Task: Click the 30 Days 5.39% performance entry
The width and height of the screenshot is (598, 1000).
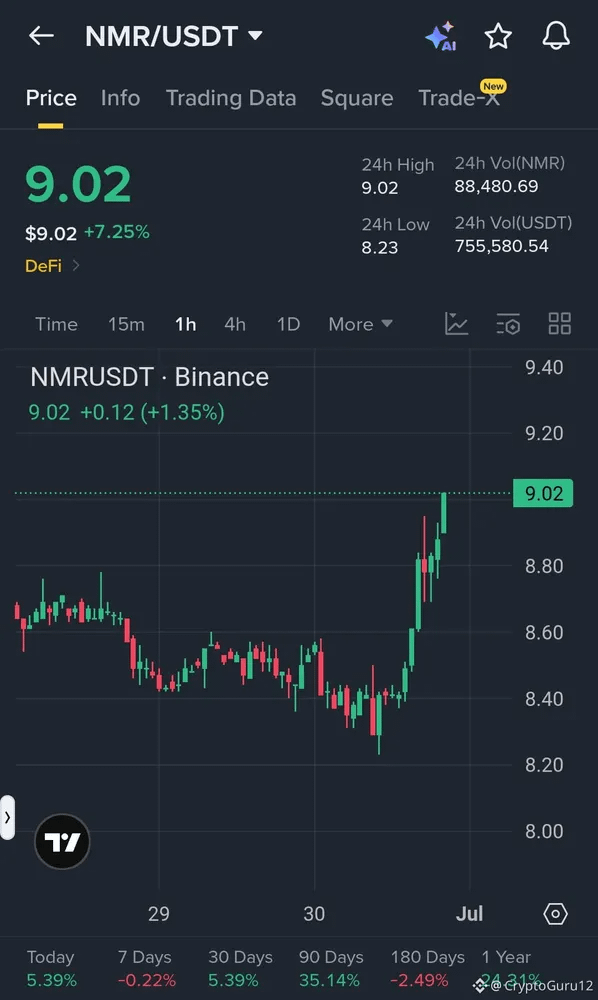Action: (240, 969)
